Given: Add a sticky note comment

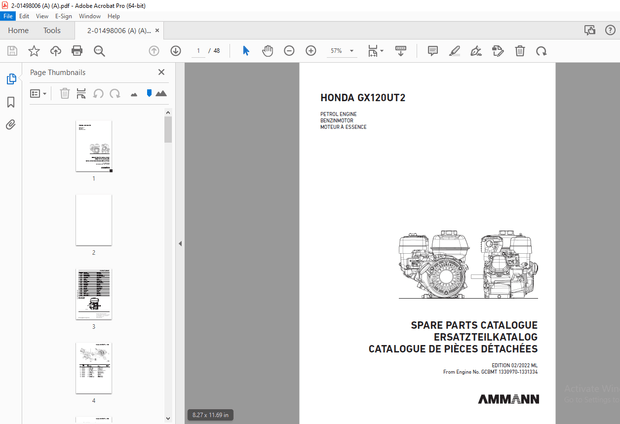Looking at the screenshot, I should pyautogui.click(x=433, y=51).
